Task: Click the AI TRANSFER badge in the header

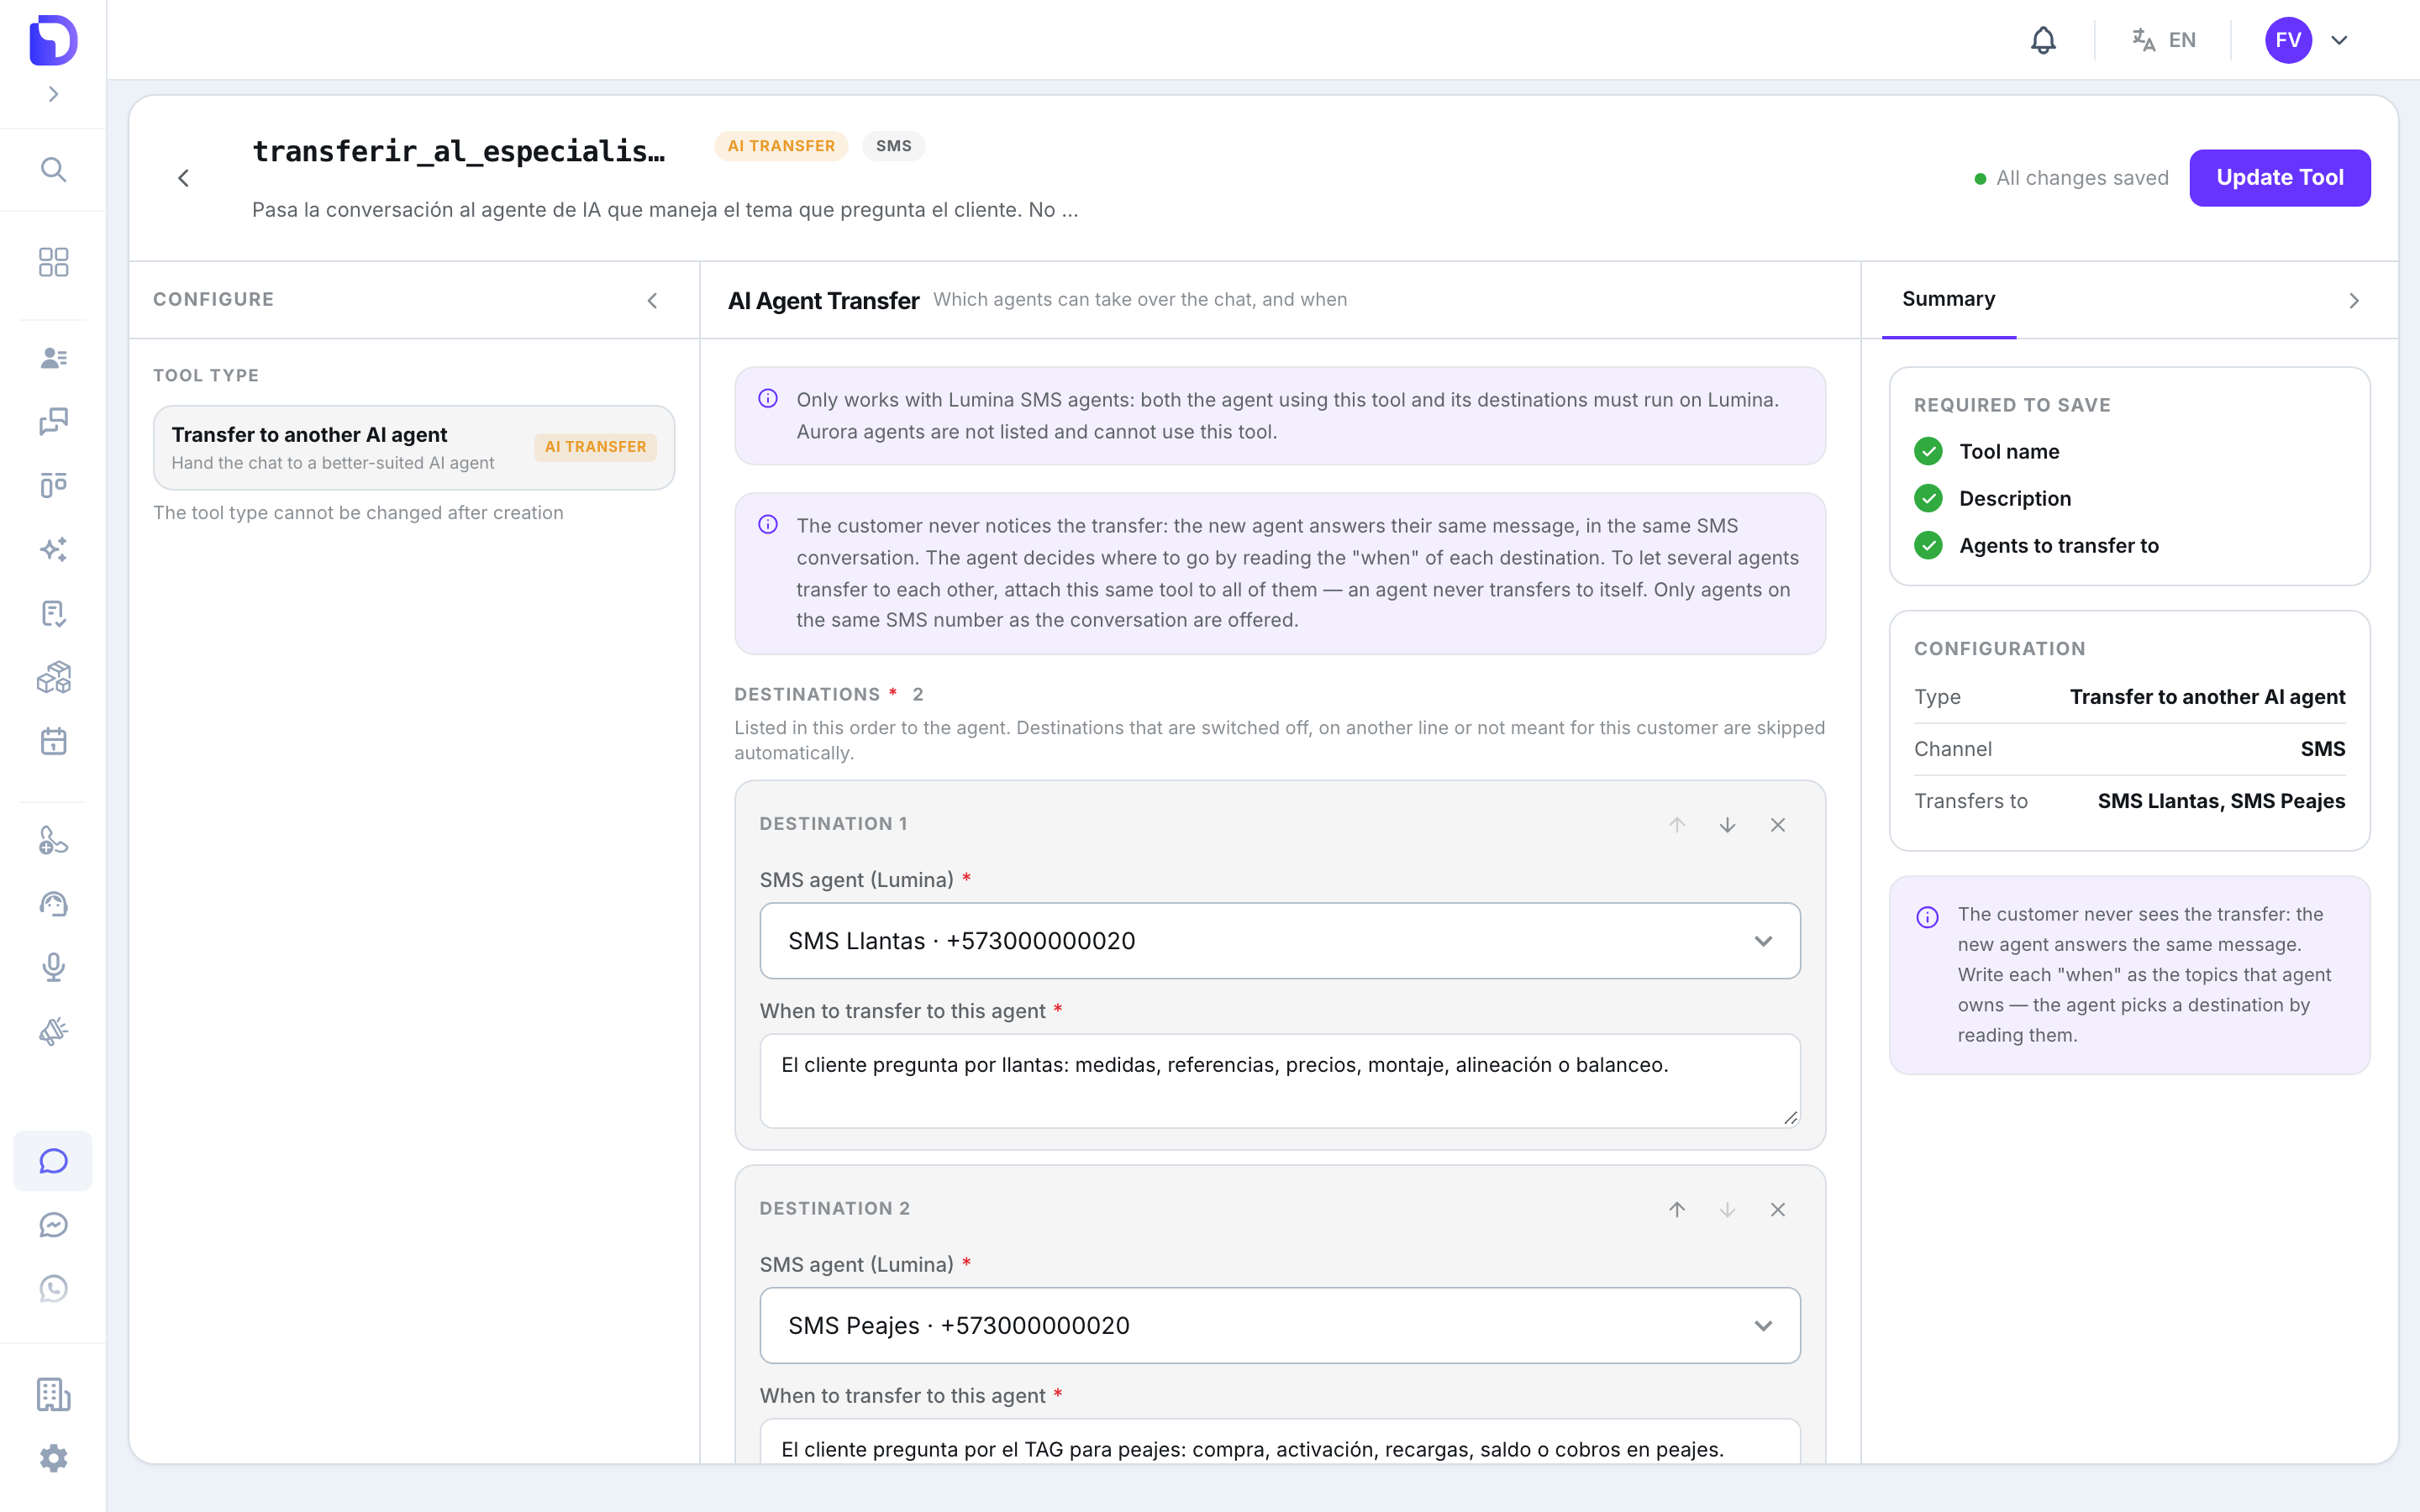Action: [x=781, y=146]
